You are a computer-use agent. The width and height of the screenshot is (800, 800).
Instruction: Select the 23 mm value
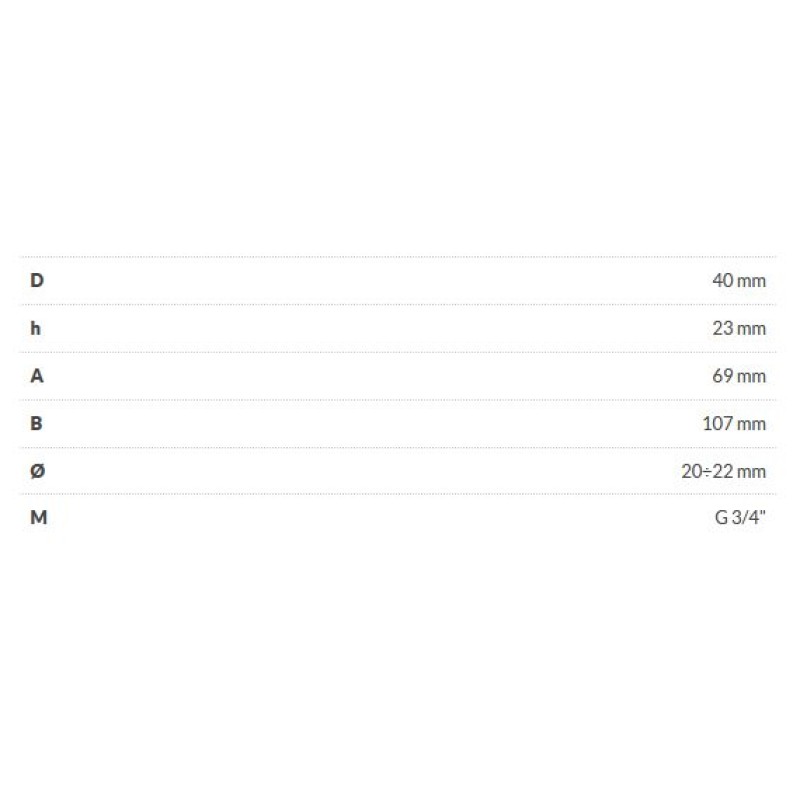[739, 328]
